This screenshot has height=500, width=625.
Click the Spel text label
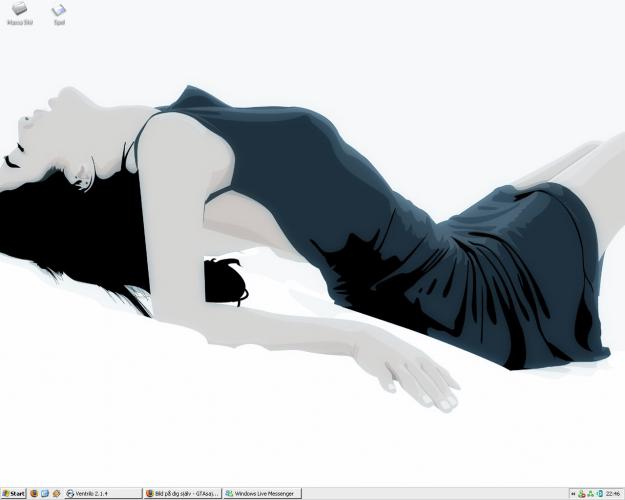pos(59,21)
